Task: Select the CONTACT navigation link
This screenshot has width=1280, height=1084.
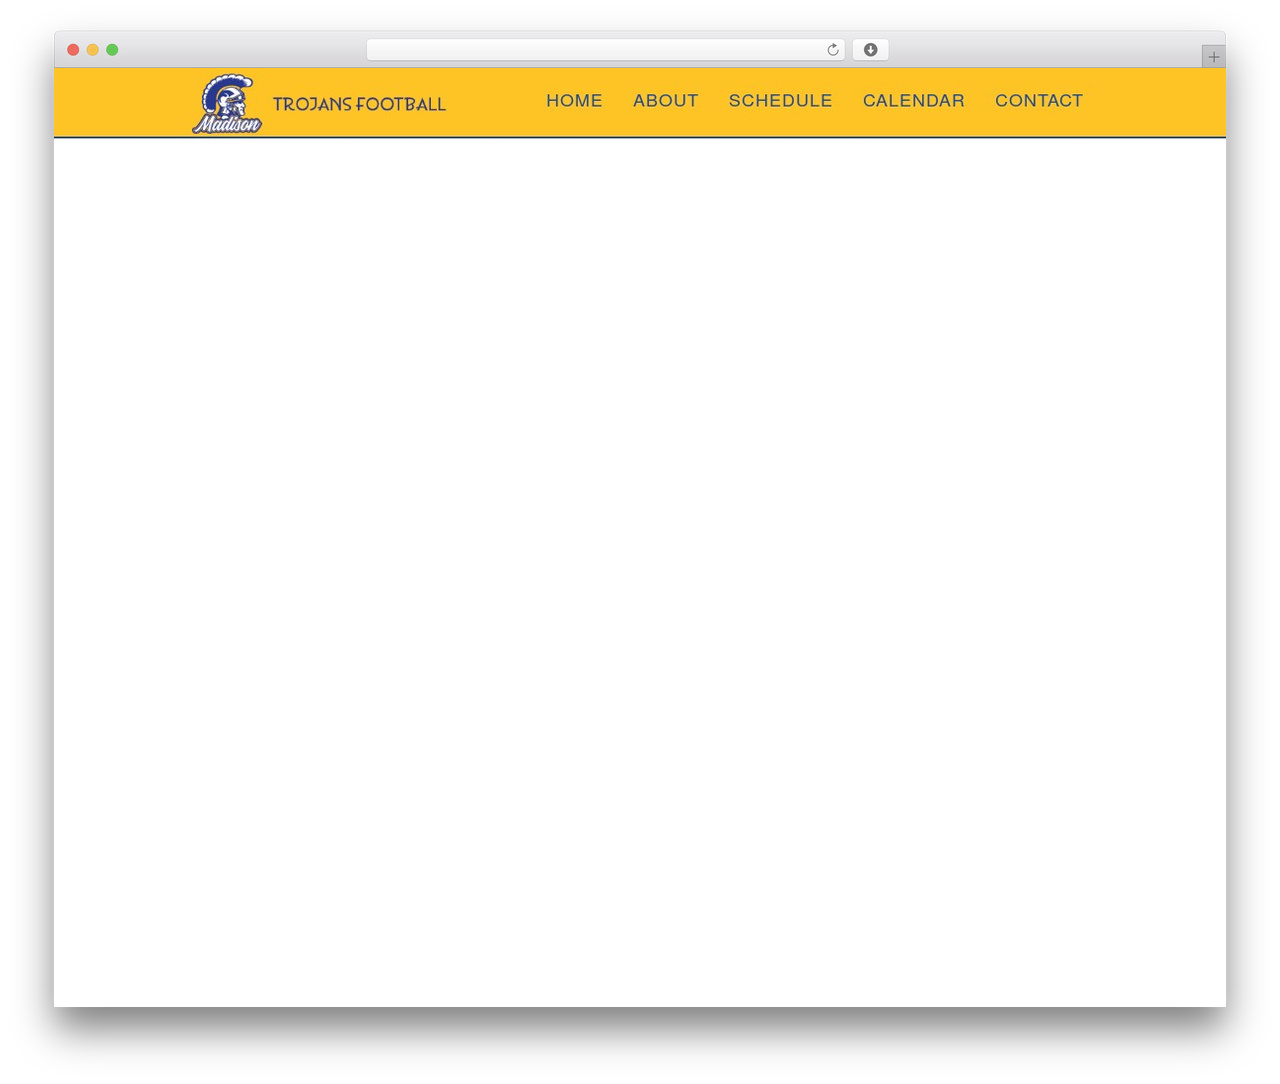Action: pos(1038,101)
